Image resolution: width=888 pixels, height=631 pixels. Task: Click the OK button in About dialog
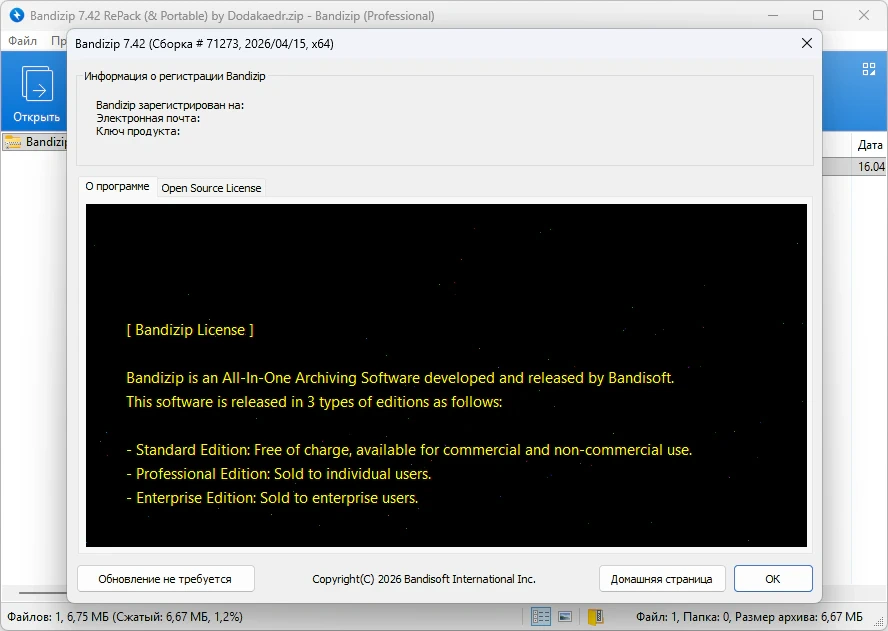[x=773, y=578]
